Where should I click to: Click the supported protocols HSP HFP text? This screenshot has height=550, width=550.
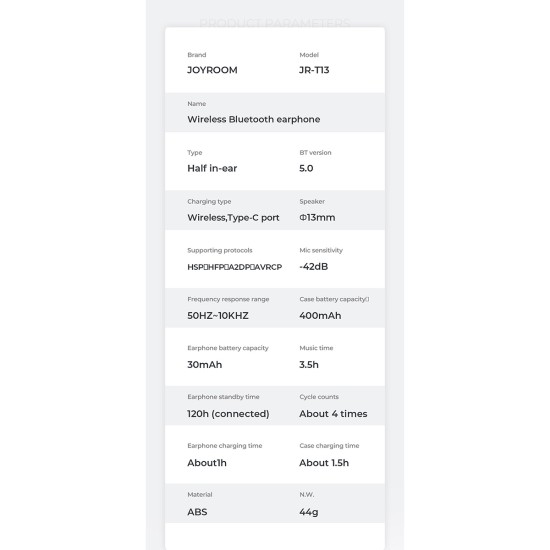[235, 267]
